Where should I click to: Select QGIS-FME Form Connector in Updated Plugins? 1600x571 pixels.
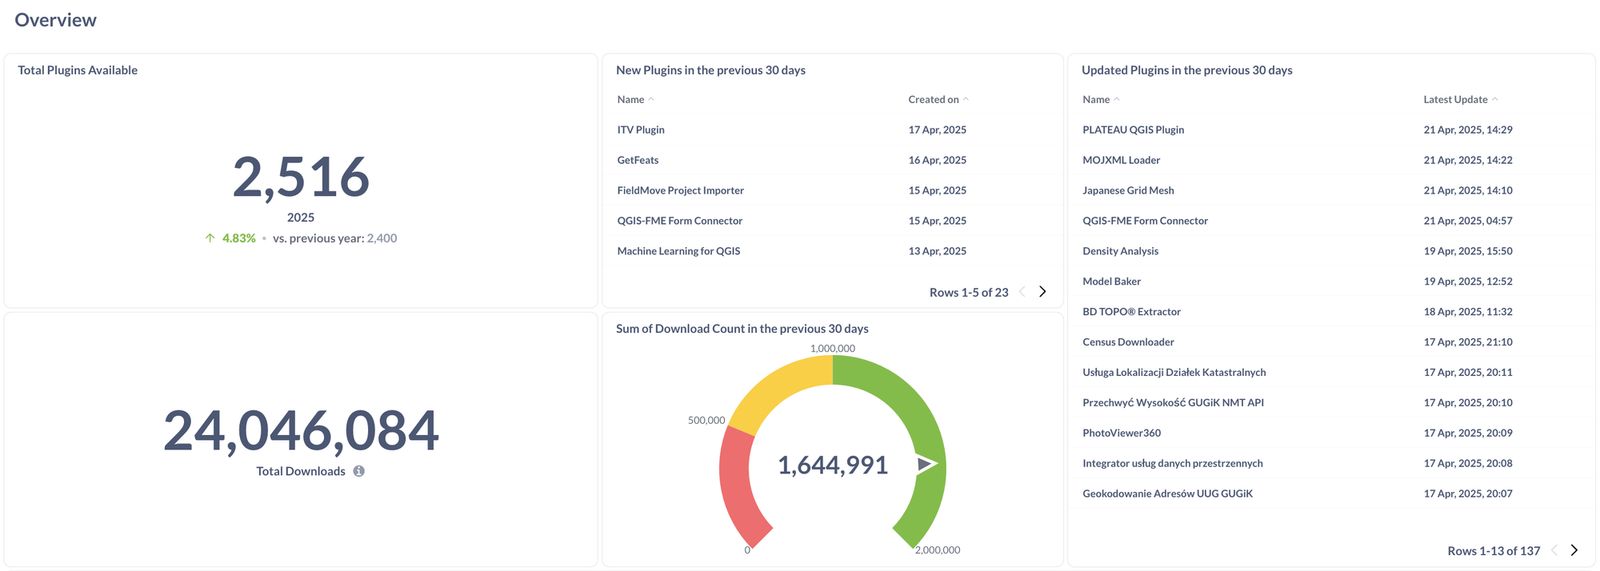(x=1331, y=221)
